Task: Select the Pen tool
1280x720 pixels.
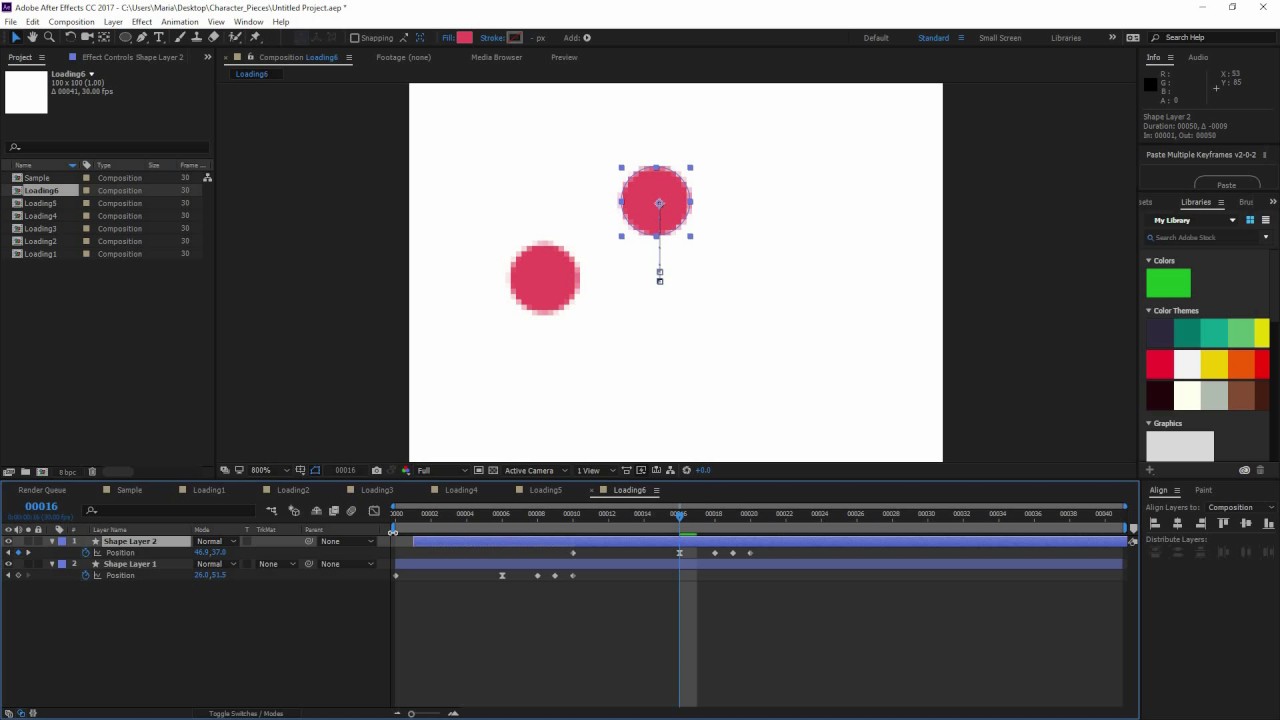Action: click(142, 38)
